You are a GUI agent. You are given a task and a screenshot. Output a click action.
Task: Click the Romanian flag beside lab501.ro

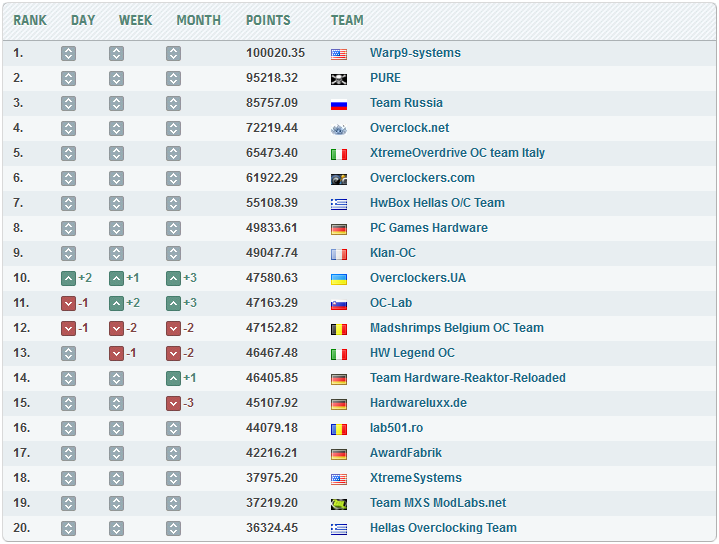click(x=339, y=429)
